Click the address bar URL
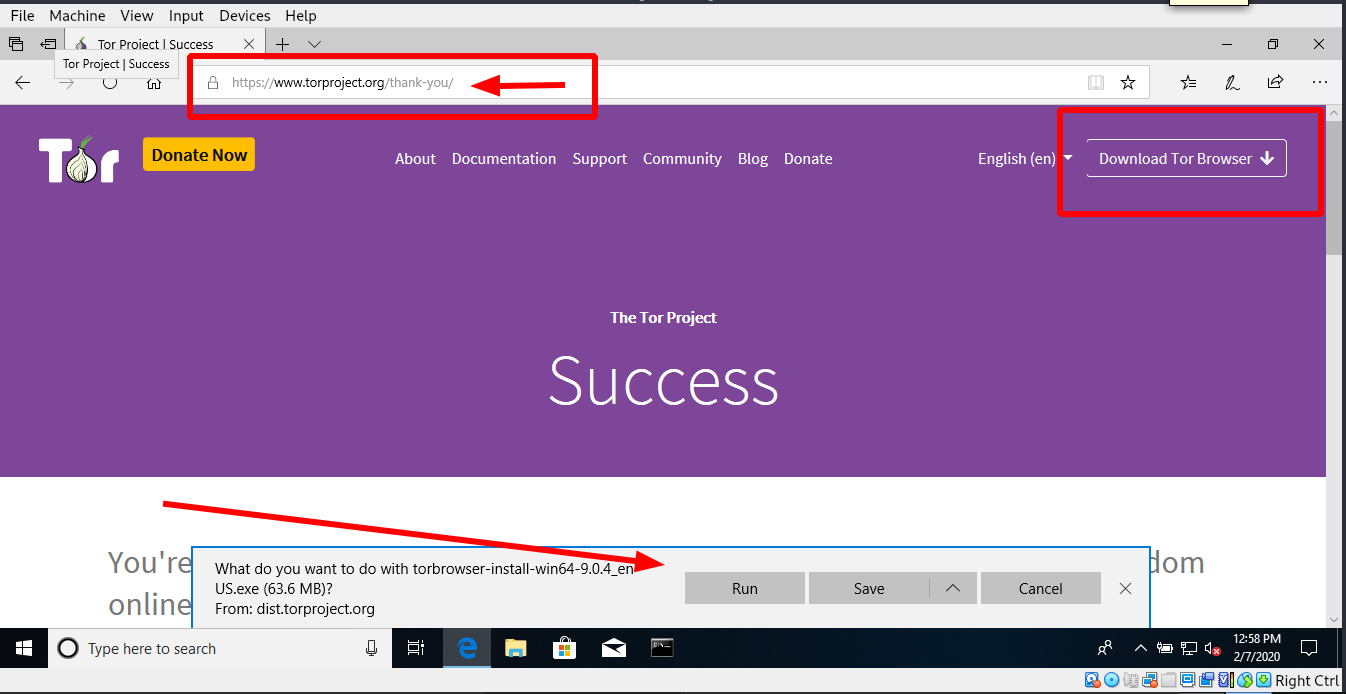This screenshot has height=694, width=1346. click(x=342, y=83)
